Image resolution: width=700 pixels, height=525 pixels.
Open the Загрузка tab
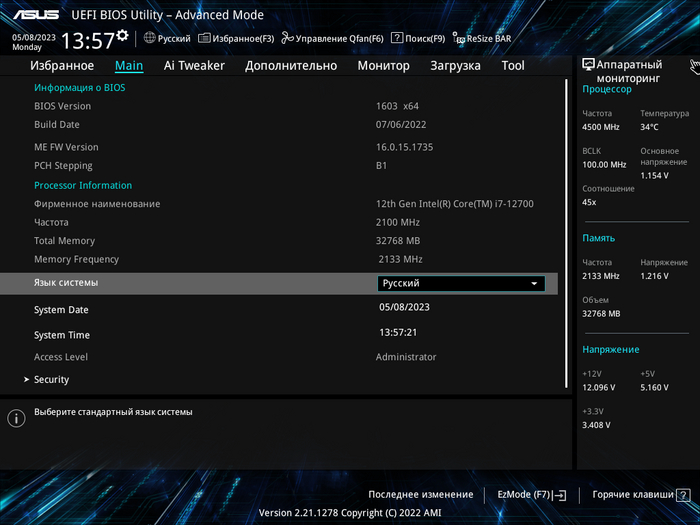tap(455, 66)
